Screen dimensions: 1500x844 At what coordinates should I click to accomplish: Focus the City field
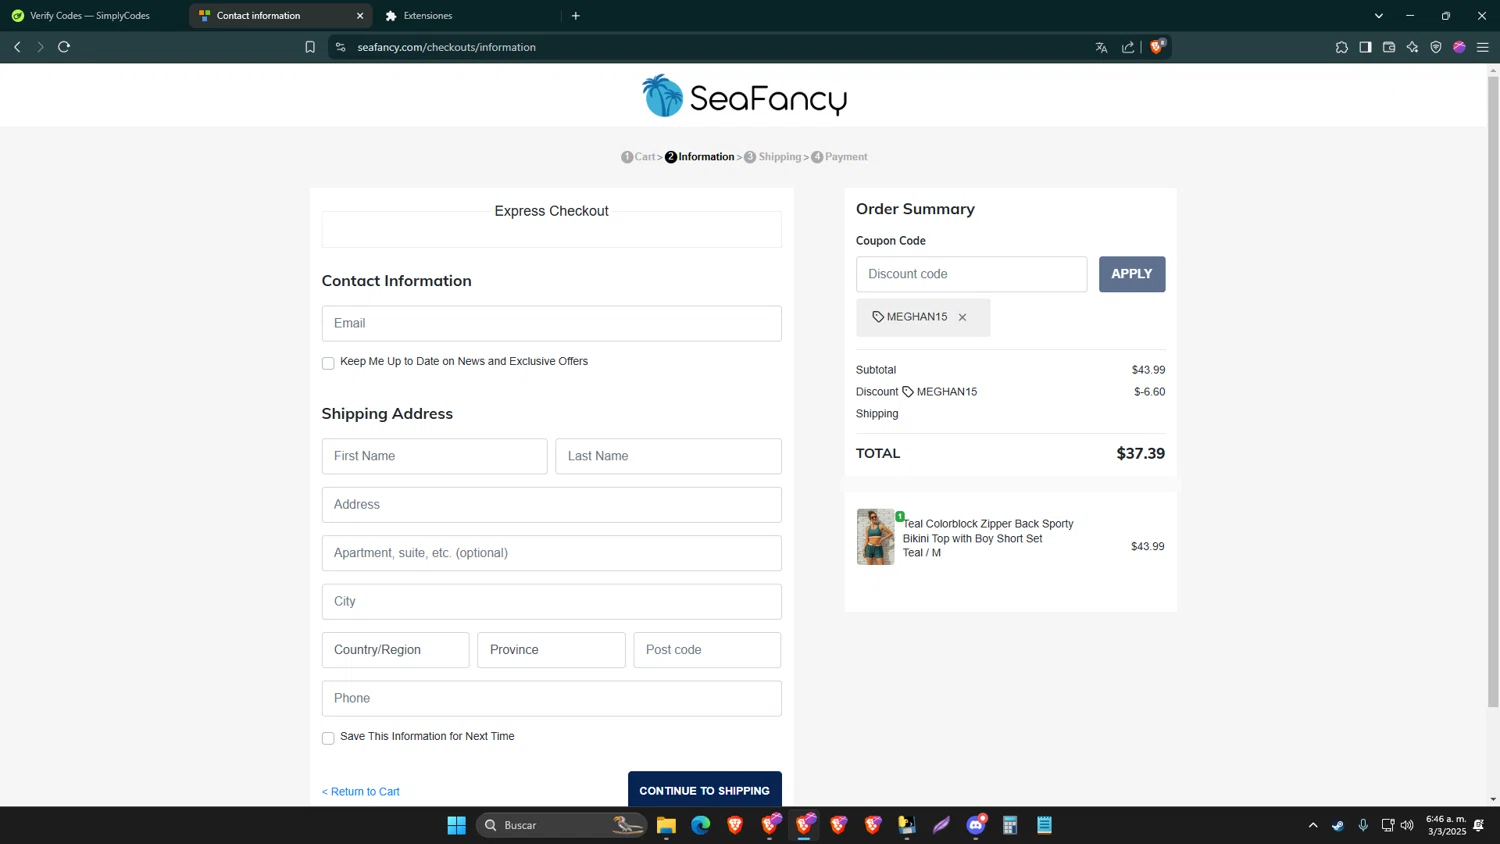click(551, 602)
